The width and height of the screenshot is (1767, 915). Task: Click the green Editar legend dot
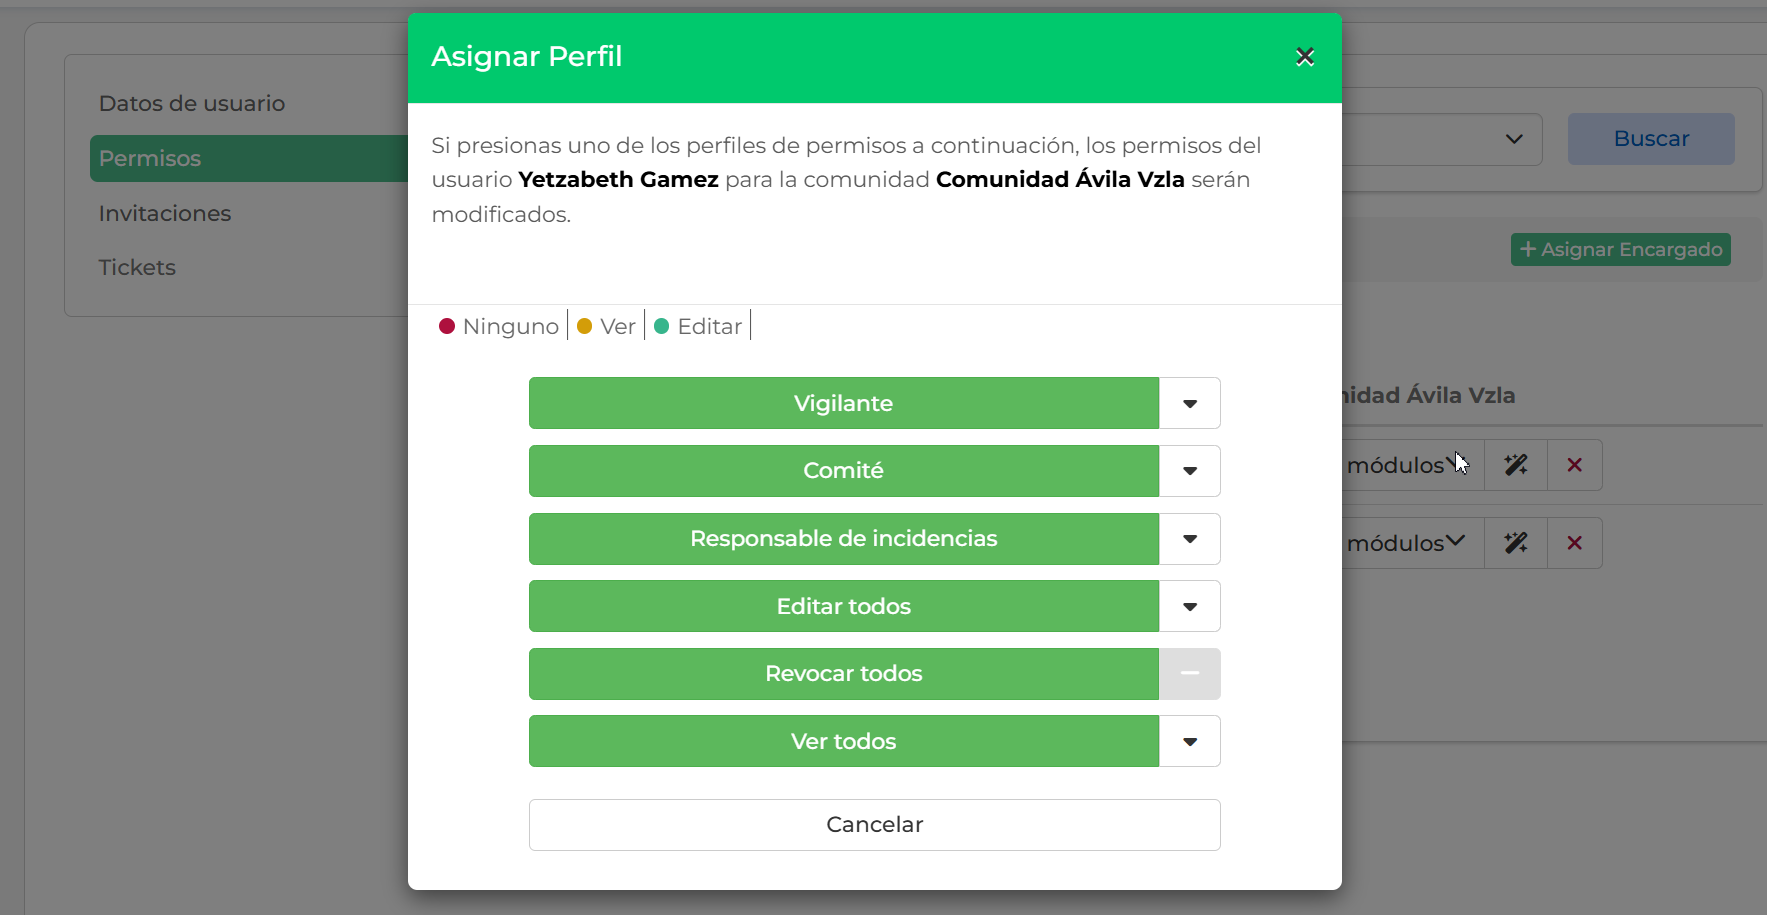661,326
